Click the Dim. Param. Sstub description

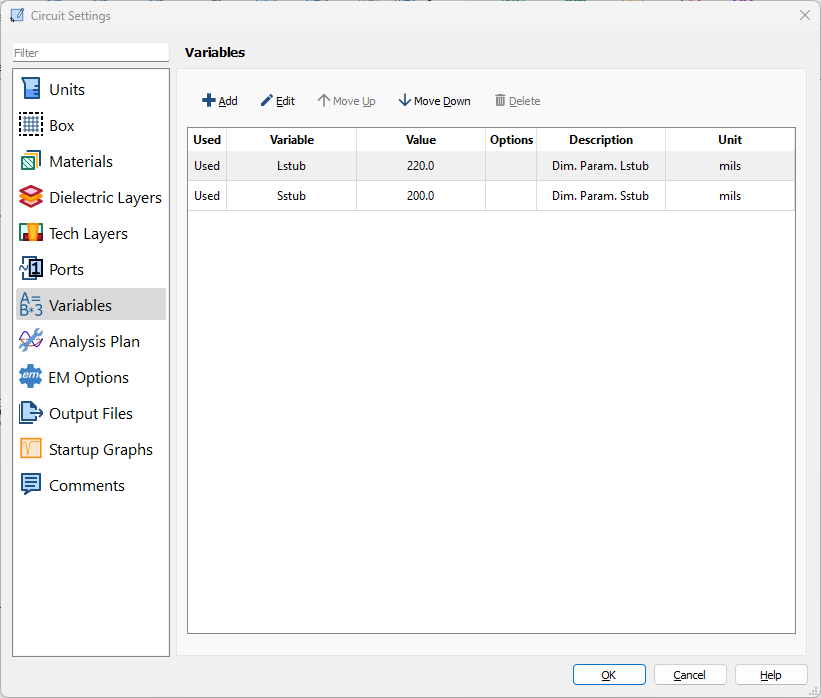(601, 196)
